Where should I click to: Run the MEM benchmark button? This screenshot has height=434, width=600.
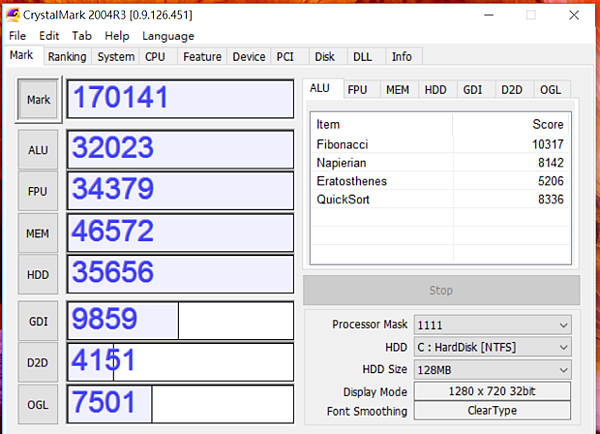(x=38, y=233)
